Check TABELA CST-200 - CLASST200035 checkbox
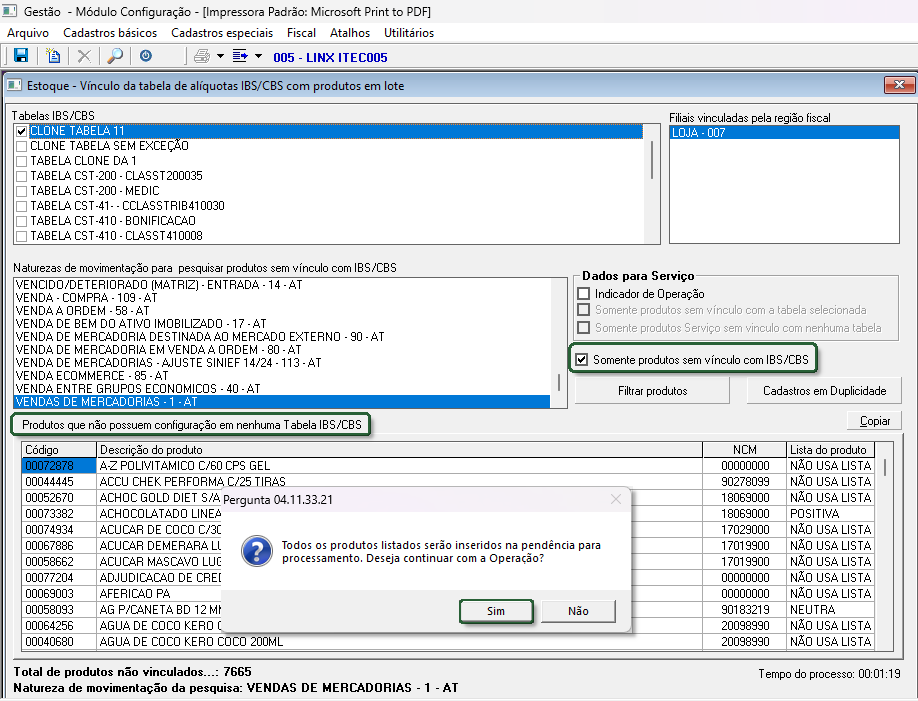This screenshot has height=701, width=918. pos(22,176)
